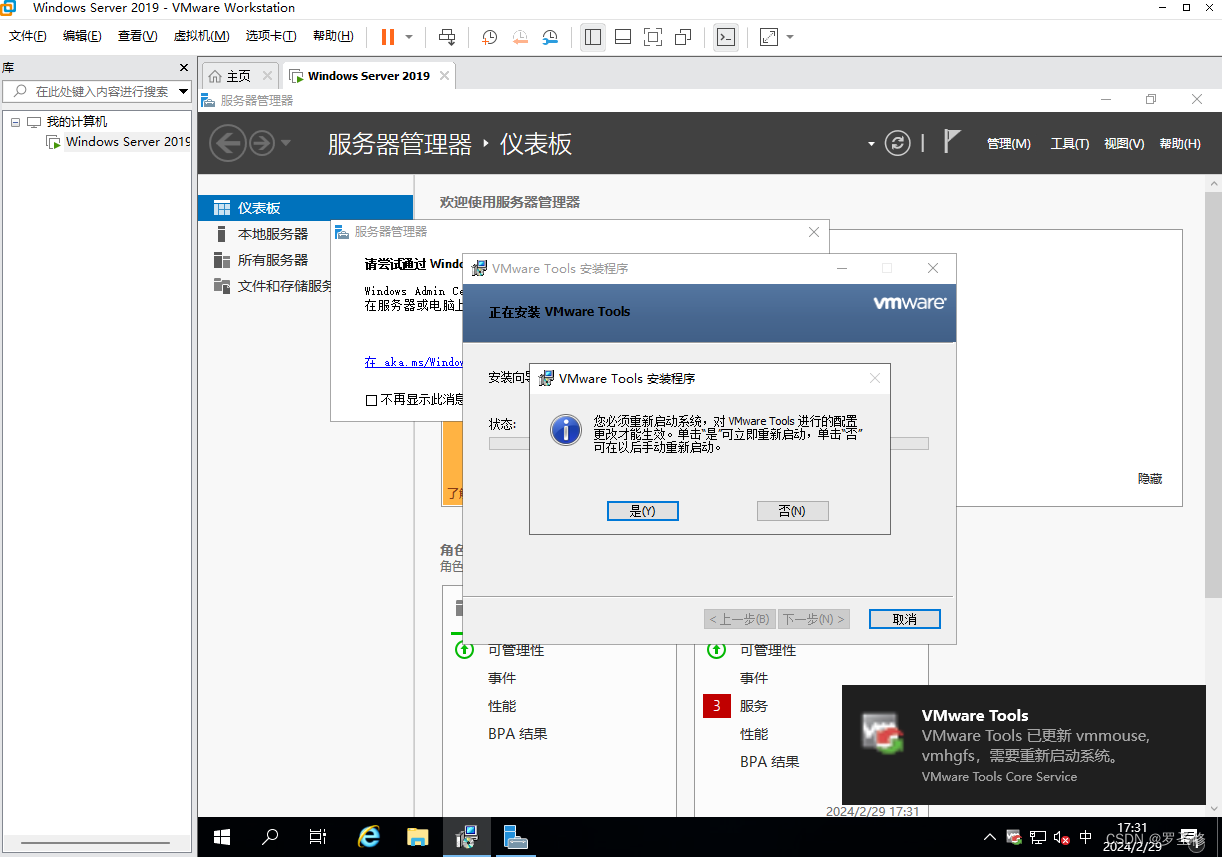
Task: Launch Internet Explorer from taskbar
Action: point(369,837)
